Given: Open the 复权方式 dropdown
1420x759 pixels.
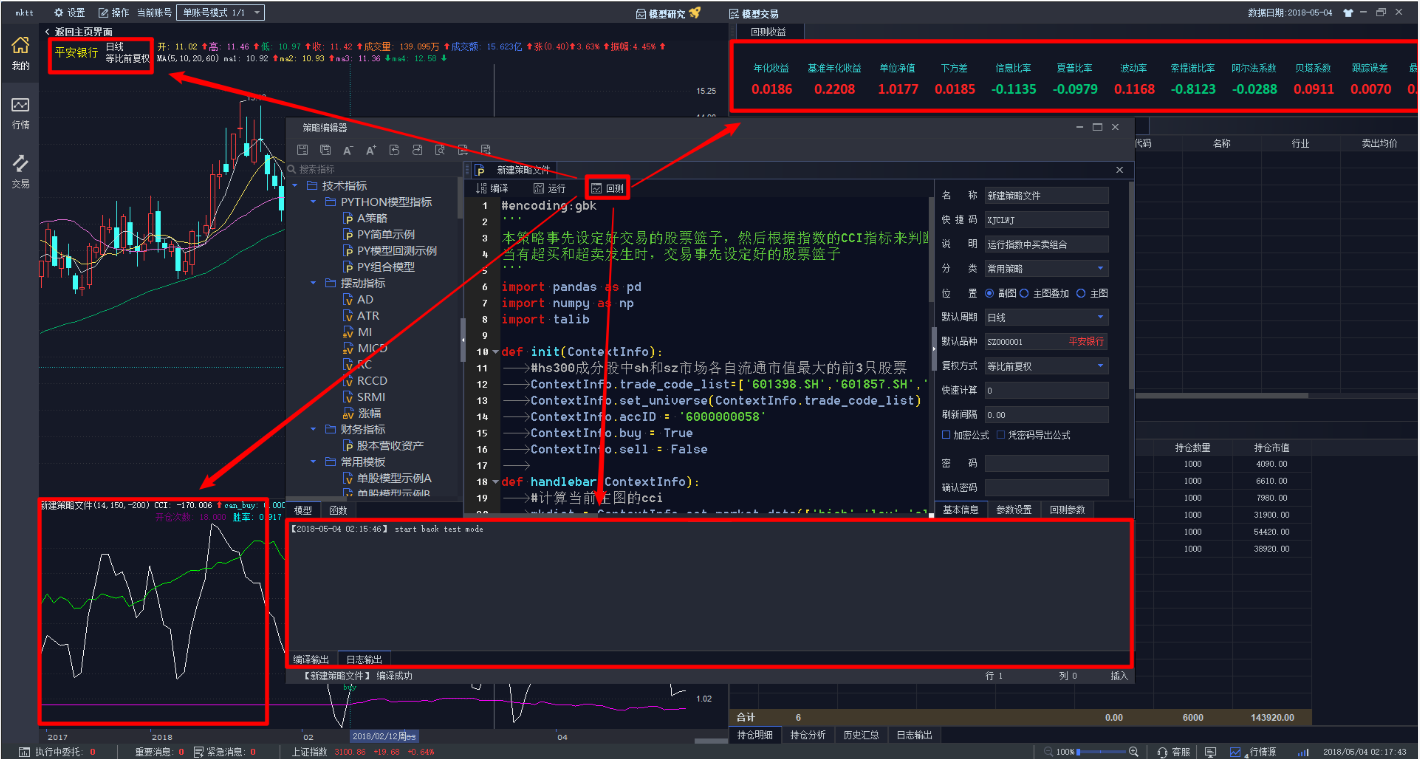Looking at the screenshot, I should click(x=1046, y=366).
